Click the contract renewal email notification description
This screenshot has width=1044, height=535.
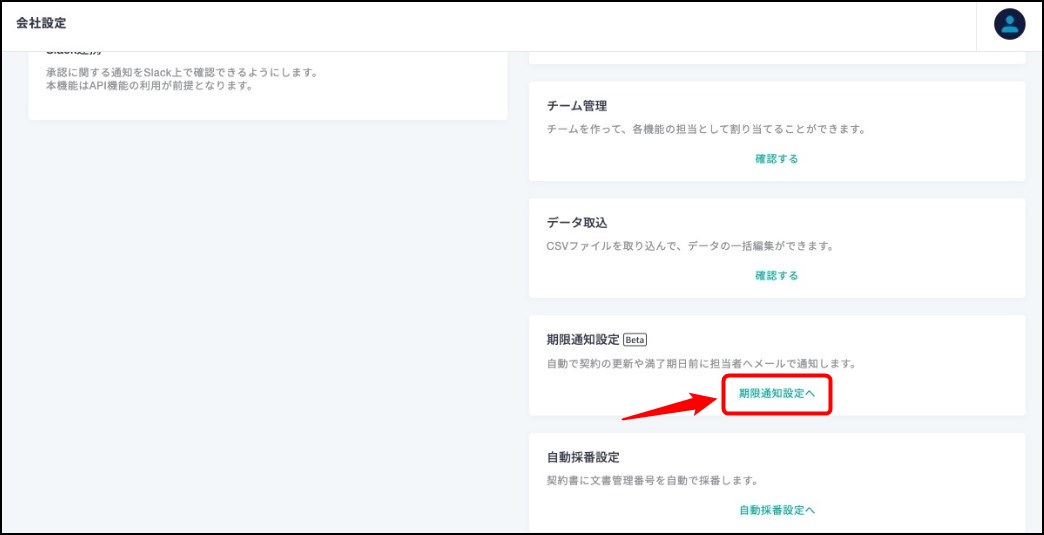tap(700, 363)
